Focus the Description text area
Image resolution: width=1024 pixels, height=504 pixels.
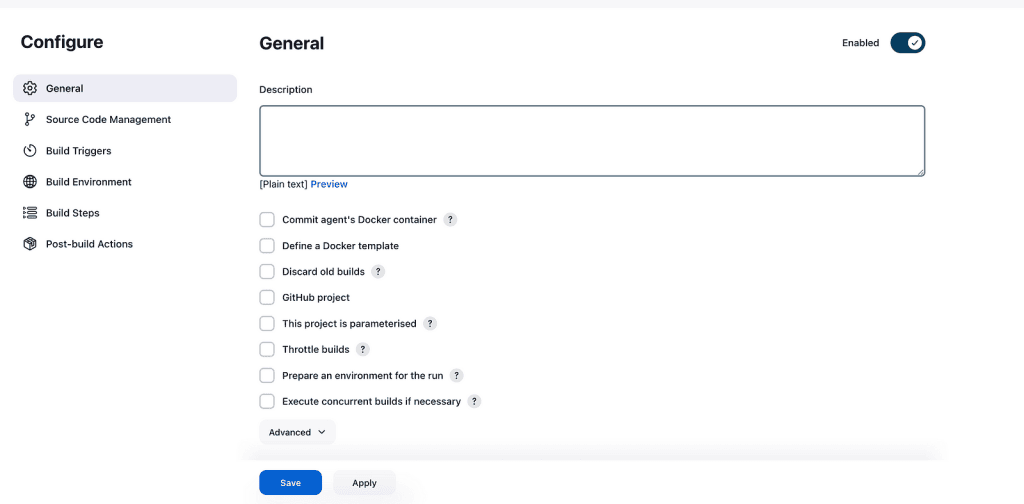pos(592,141)
